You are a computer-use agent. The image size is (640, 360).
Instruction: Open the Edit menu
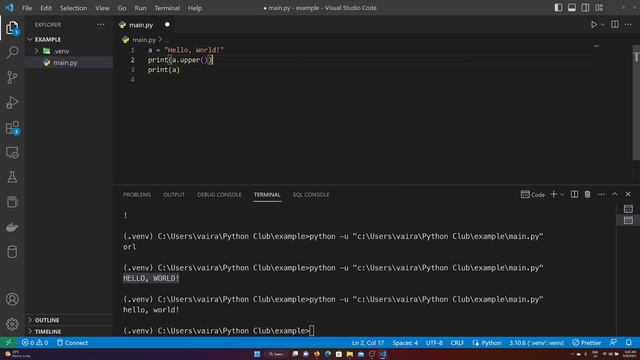pyautogui.click(x=46, y=8)
